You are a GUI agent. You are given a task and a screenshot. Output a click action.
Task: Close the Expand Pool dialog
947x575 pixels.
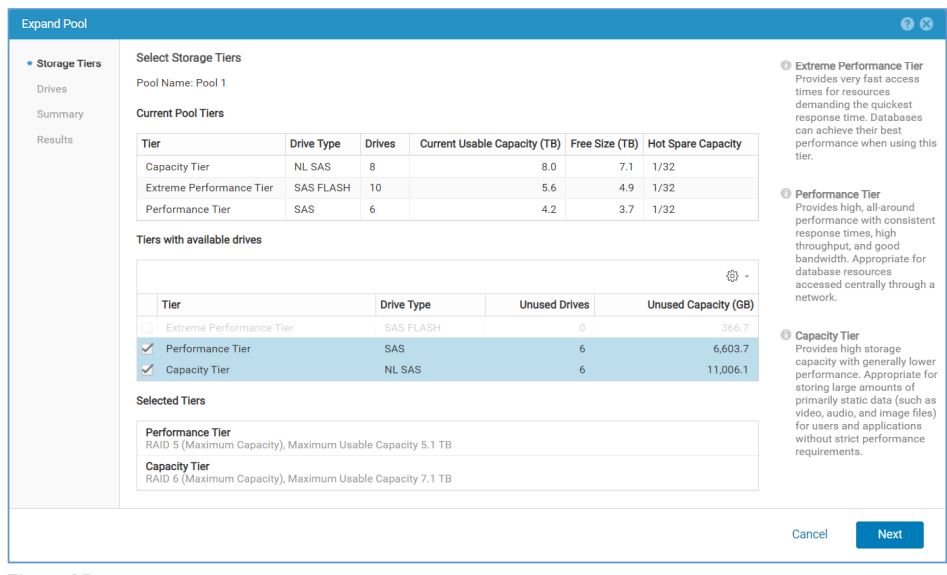[926, 24]
